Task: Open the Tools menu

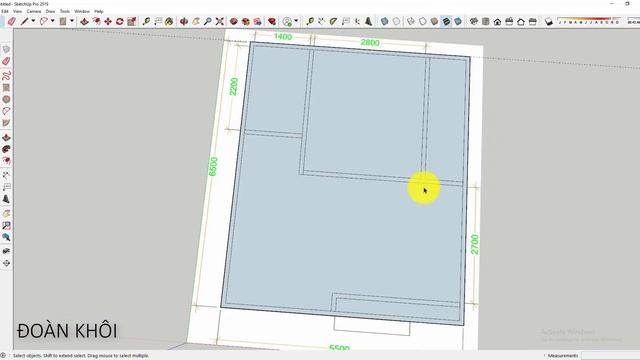Action: [x=65, y=11]
